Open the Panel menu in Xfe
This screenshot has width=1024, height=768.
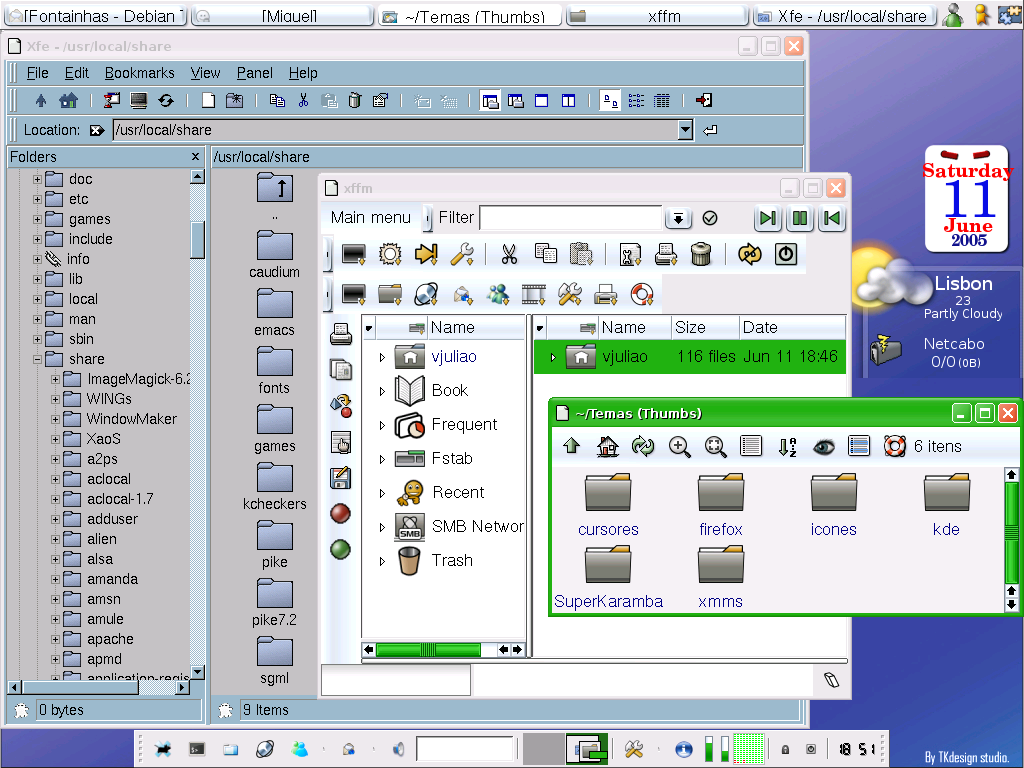[x=255, y=73]
